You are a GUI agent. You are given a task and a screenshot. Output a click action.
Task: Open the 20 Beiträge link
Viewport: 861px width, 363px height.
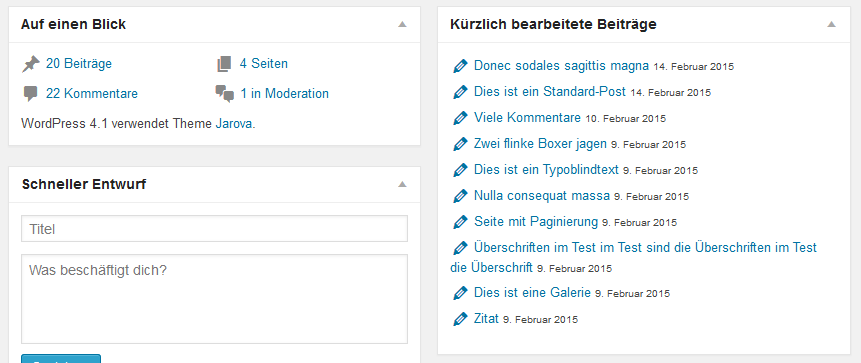pos(79,64)
